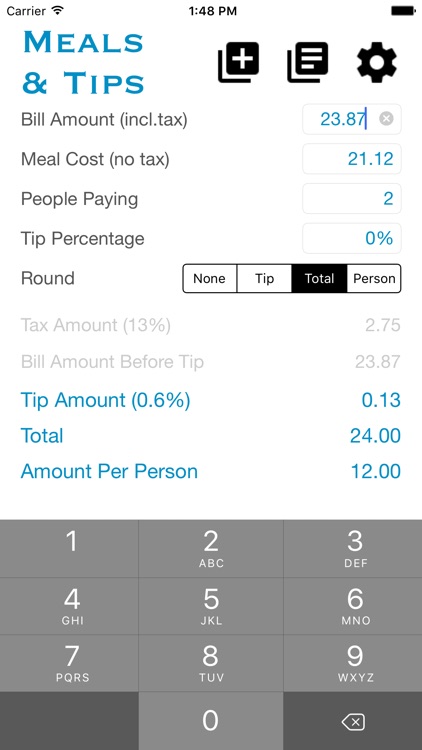Tap keypad number 0

pyautogui.click(x=211, y=721)
